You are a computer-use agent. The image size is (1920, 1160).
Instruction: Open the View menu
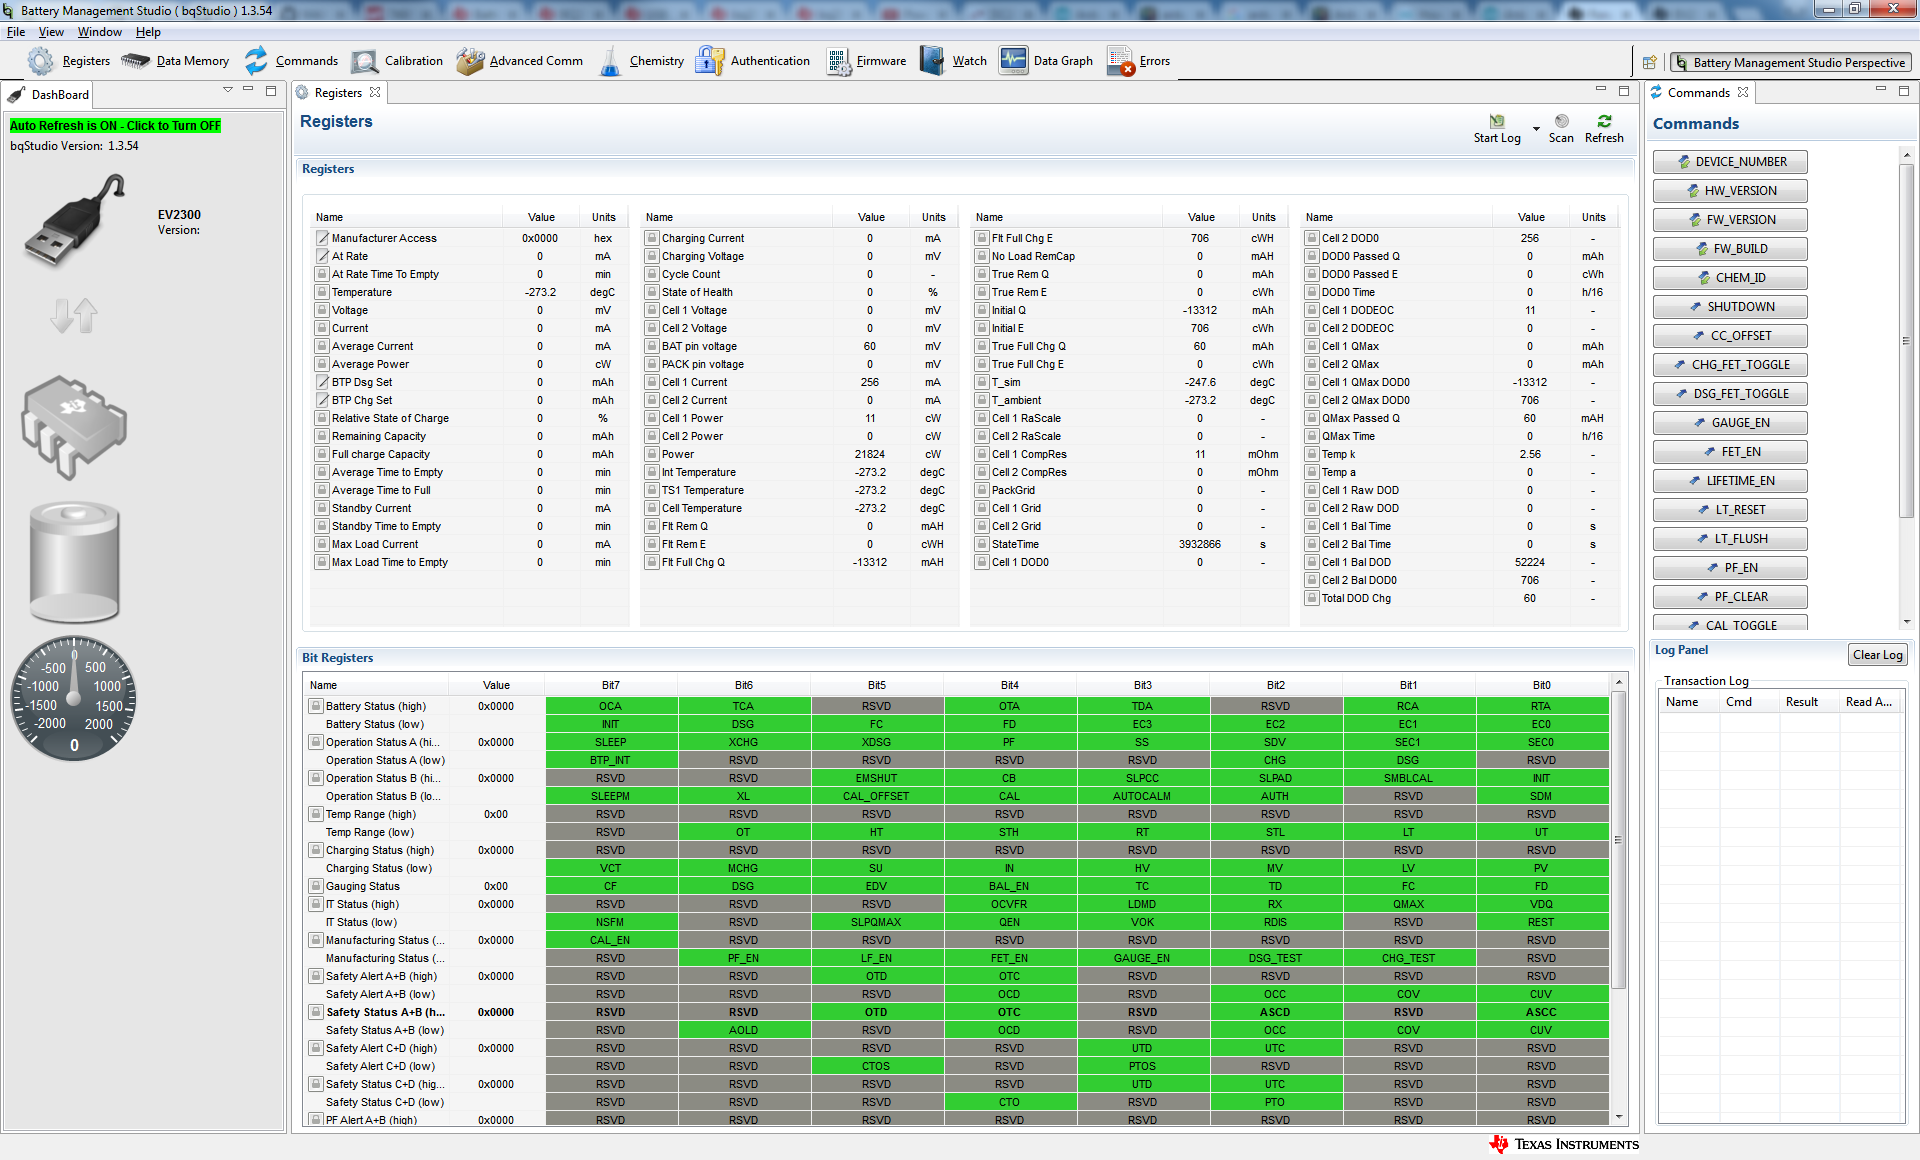pos(51,32)
